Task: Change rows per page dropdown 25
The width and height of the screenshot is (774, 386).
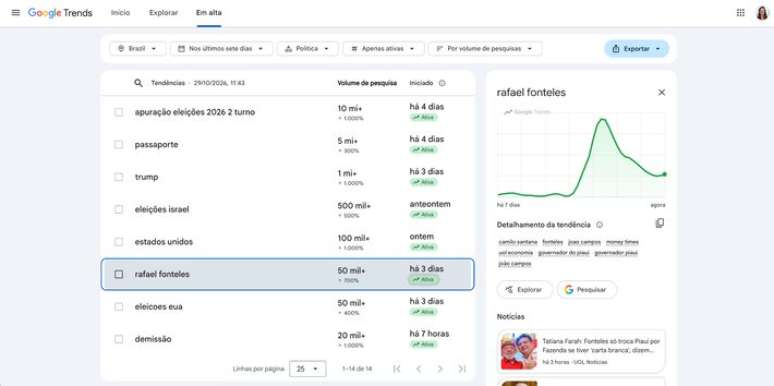Action: click(308, 369)
